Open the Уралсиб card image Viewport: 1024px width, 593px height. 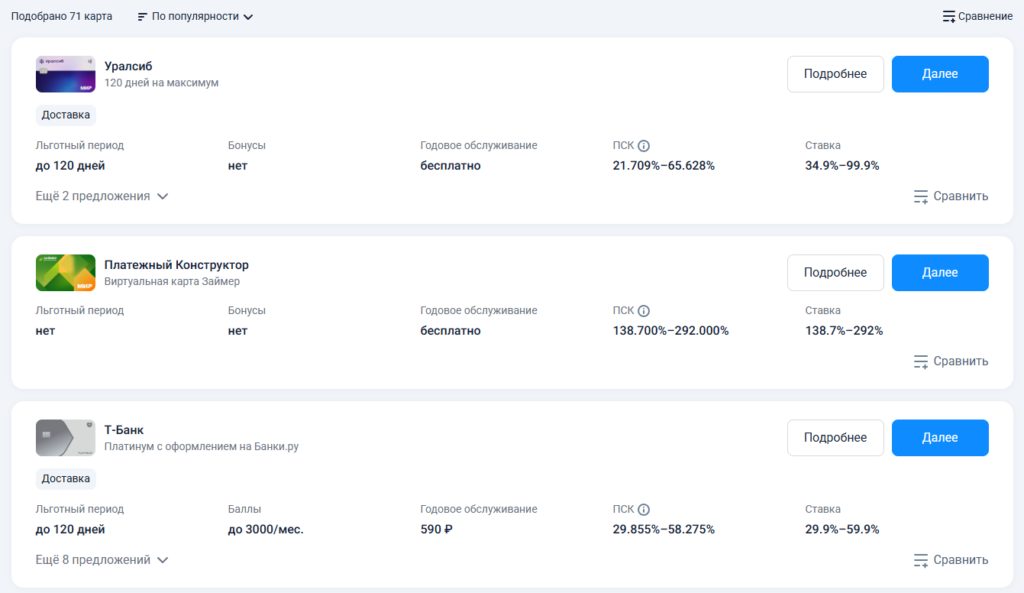65,74
